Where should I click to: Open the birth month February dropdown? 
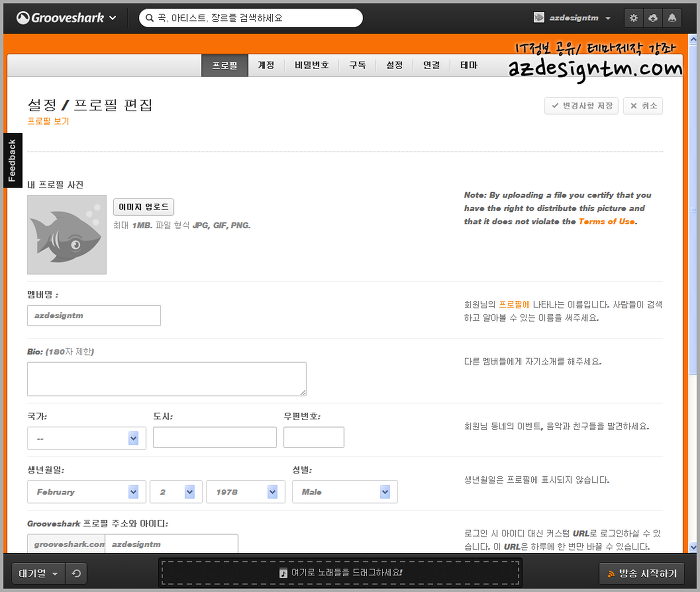(x=87, y=492)
